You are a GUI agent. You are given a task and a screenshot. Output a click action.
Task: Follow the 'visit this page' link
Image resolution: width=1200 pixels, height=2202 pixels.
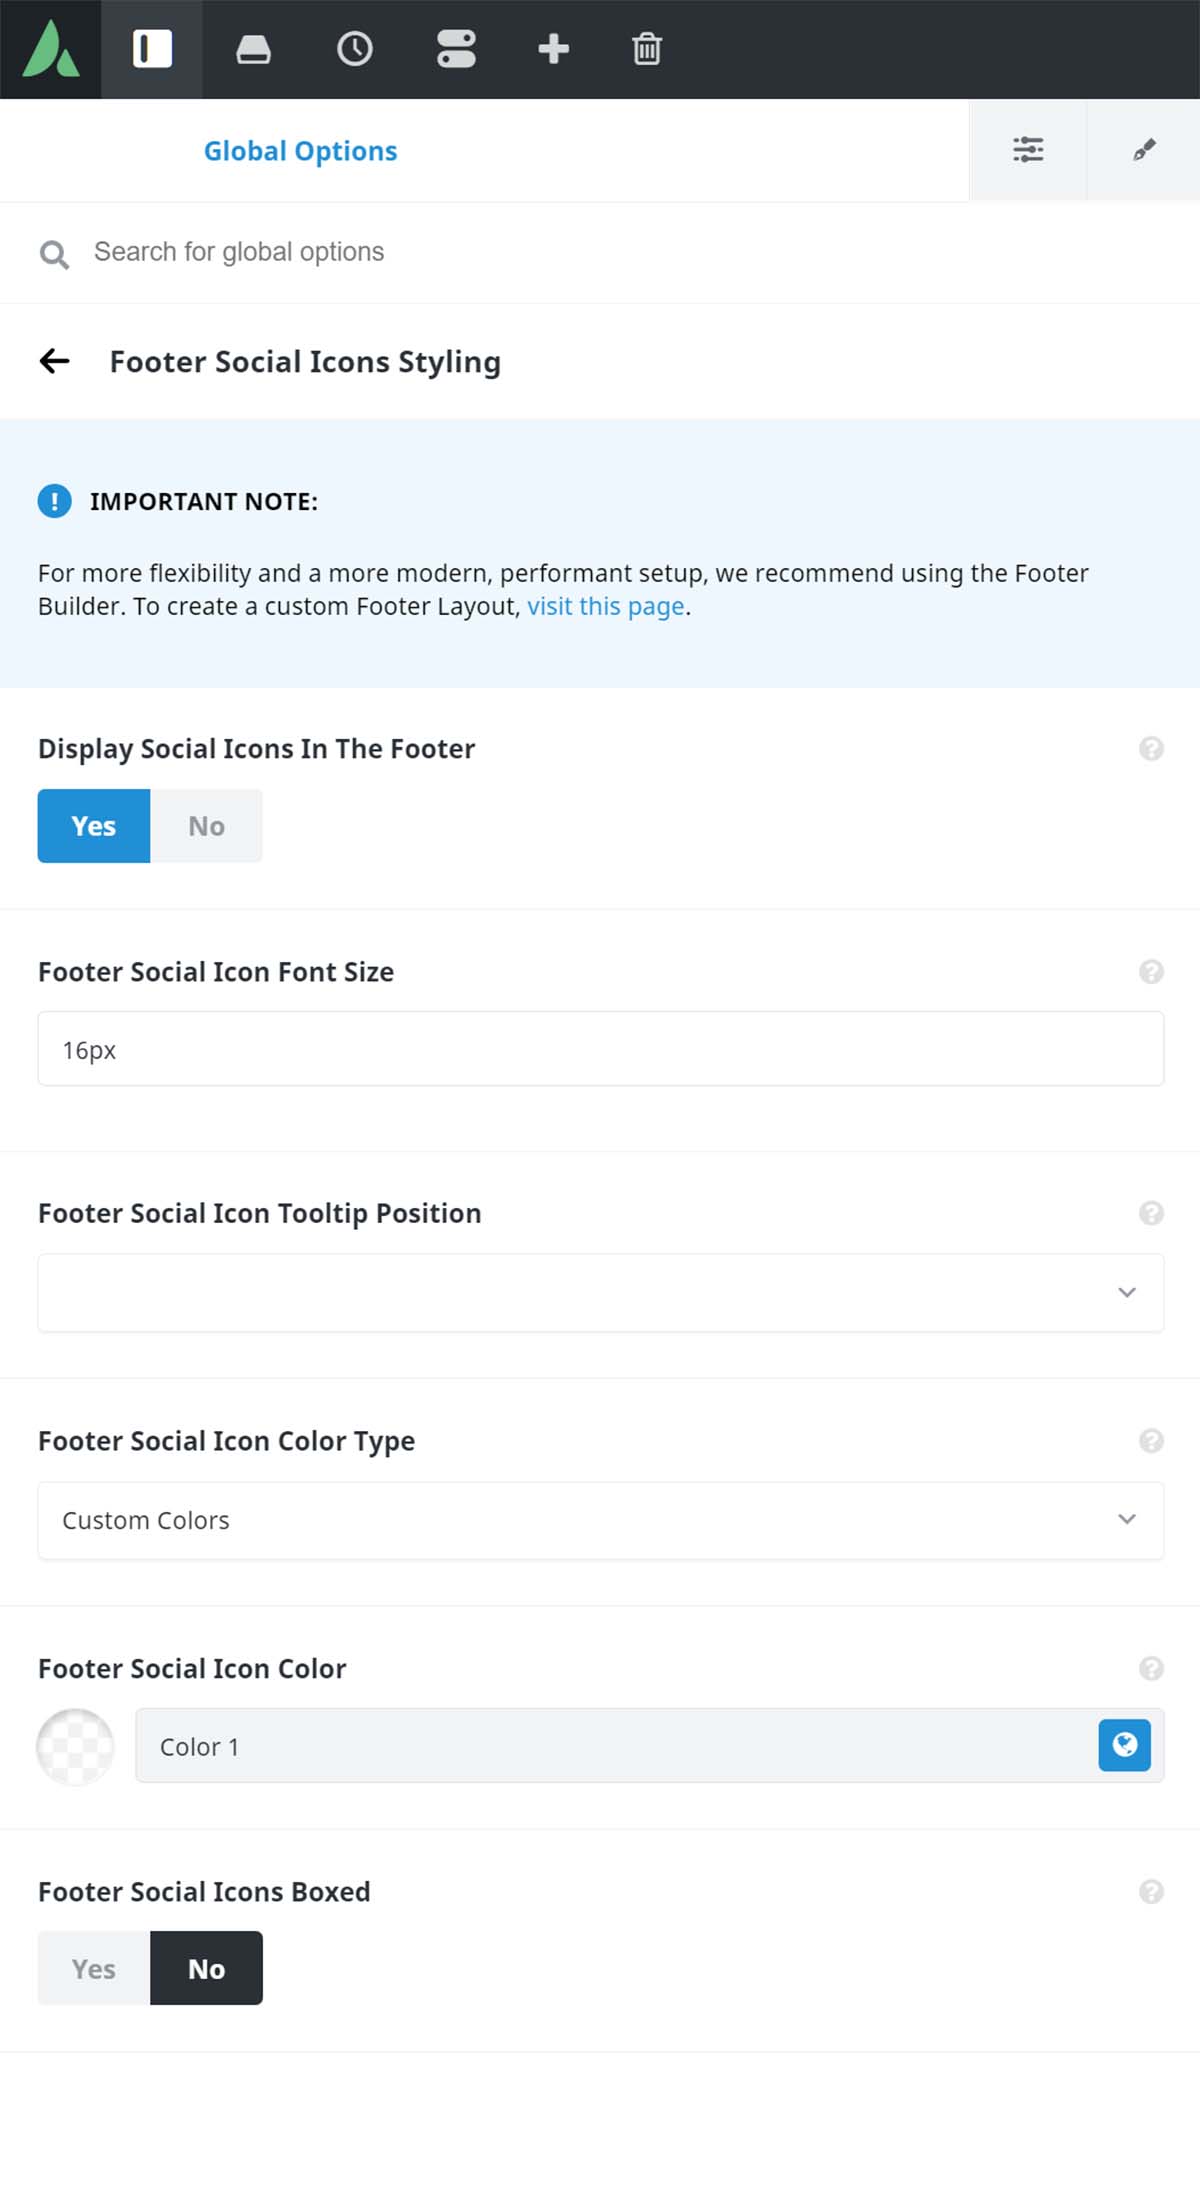(606, 606)
